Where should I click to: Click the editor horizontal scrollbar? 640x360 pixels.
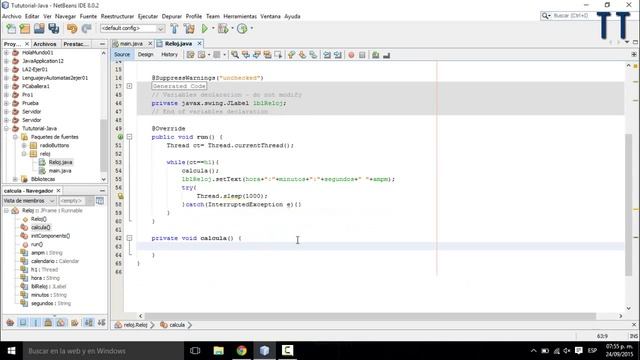(x=371, y=316)
